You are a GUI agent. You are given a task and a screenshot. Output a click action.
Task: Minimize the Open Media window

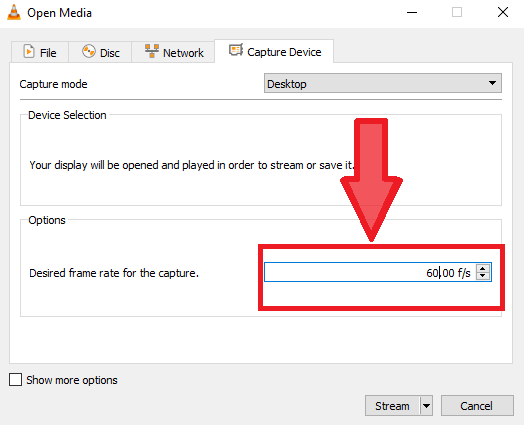click(x=412, y=13)
